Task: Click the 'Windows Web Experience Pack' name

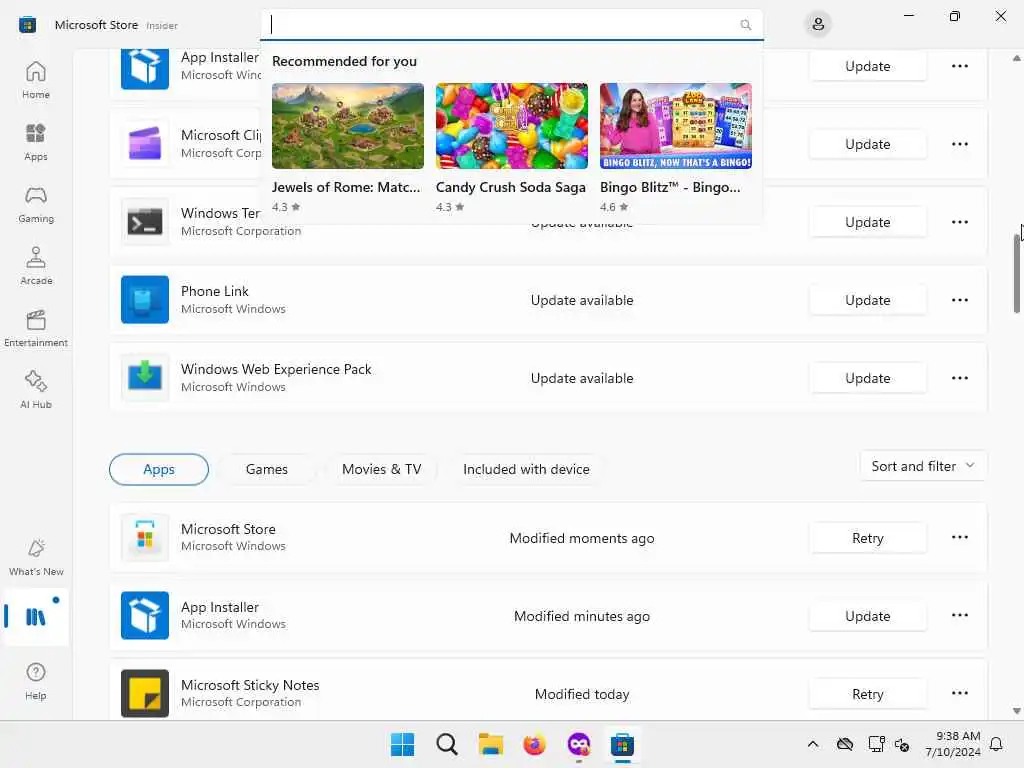Action: (276, 369)
